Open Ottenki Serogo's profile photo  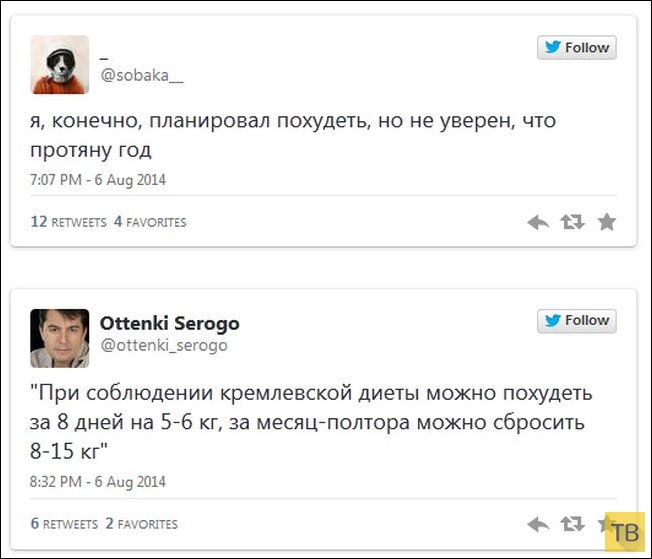[60, 337]
